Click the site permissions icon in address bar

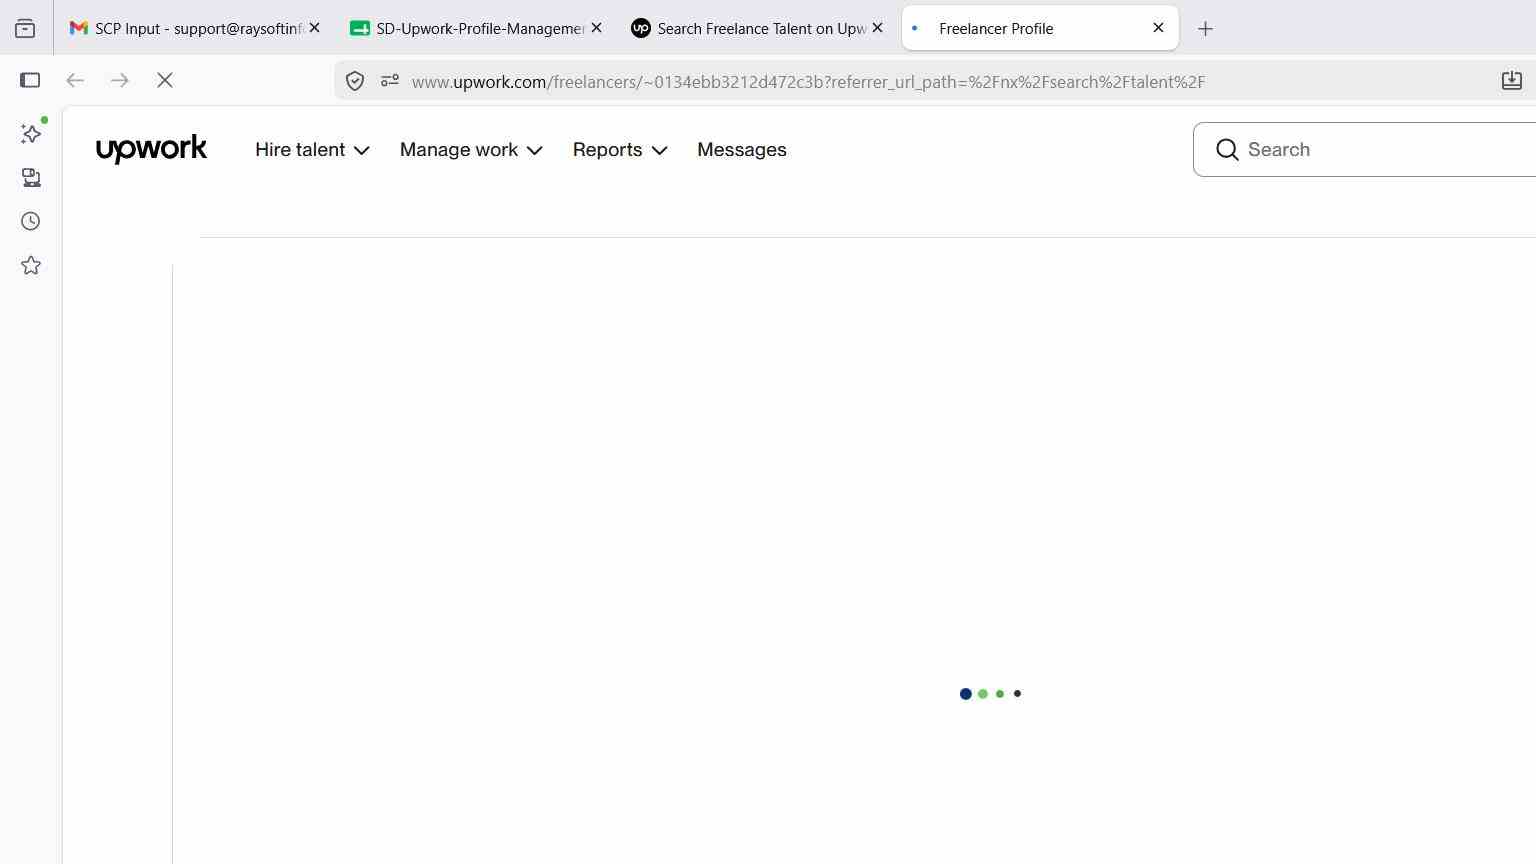(x=390, y=81)
